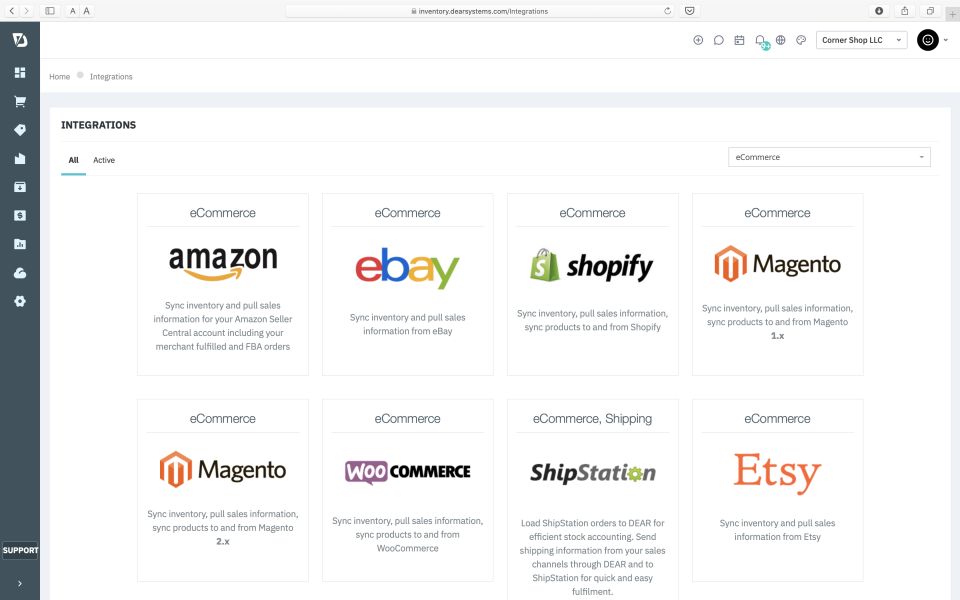Open the reports chart icon in the sidebar
The image size is (960, 600).
[x=20, y=244]
